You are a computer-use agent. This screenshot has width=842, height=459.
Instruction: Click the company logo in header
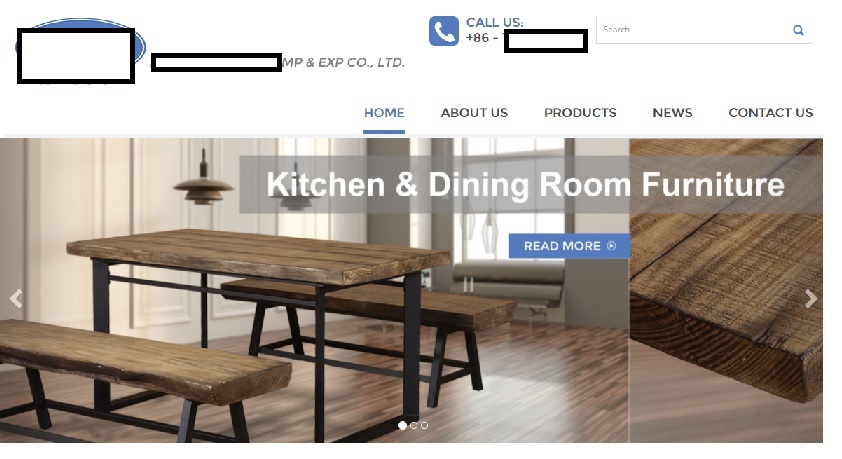point(81,51)
